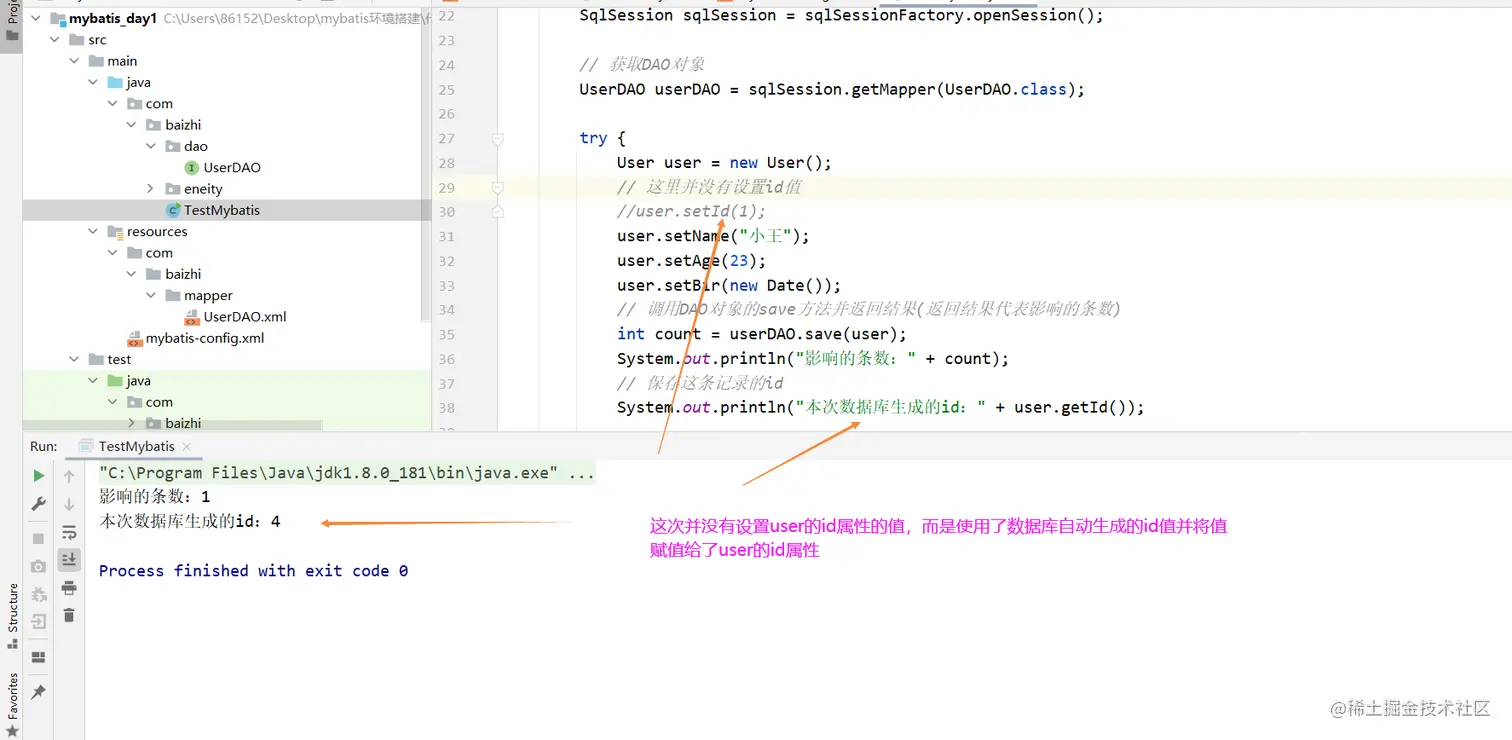Click 'UserDAO userDAO = sqlSession.getMapper' line

click(832, 89)
